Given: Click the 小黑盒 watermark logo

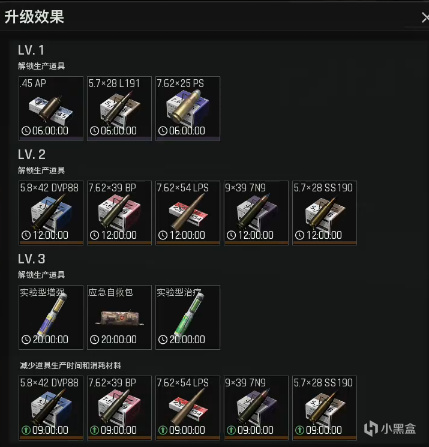Looking at the screenshot, I should coord(389,429).
